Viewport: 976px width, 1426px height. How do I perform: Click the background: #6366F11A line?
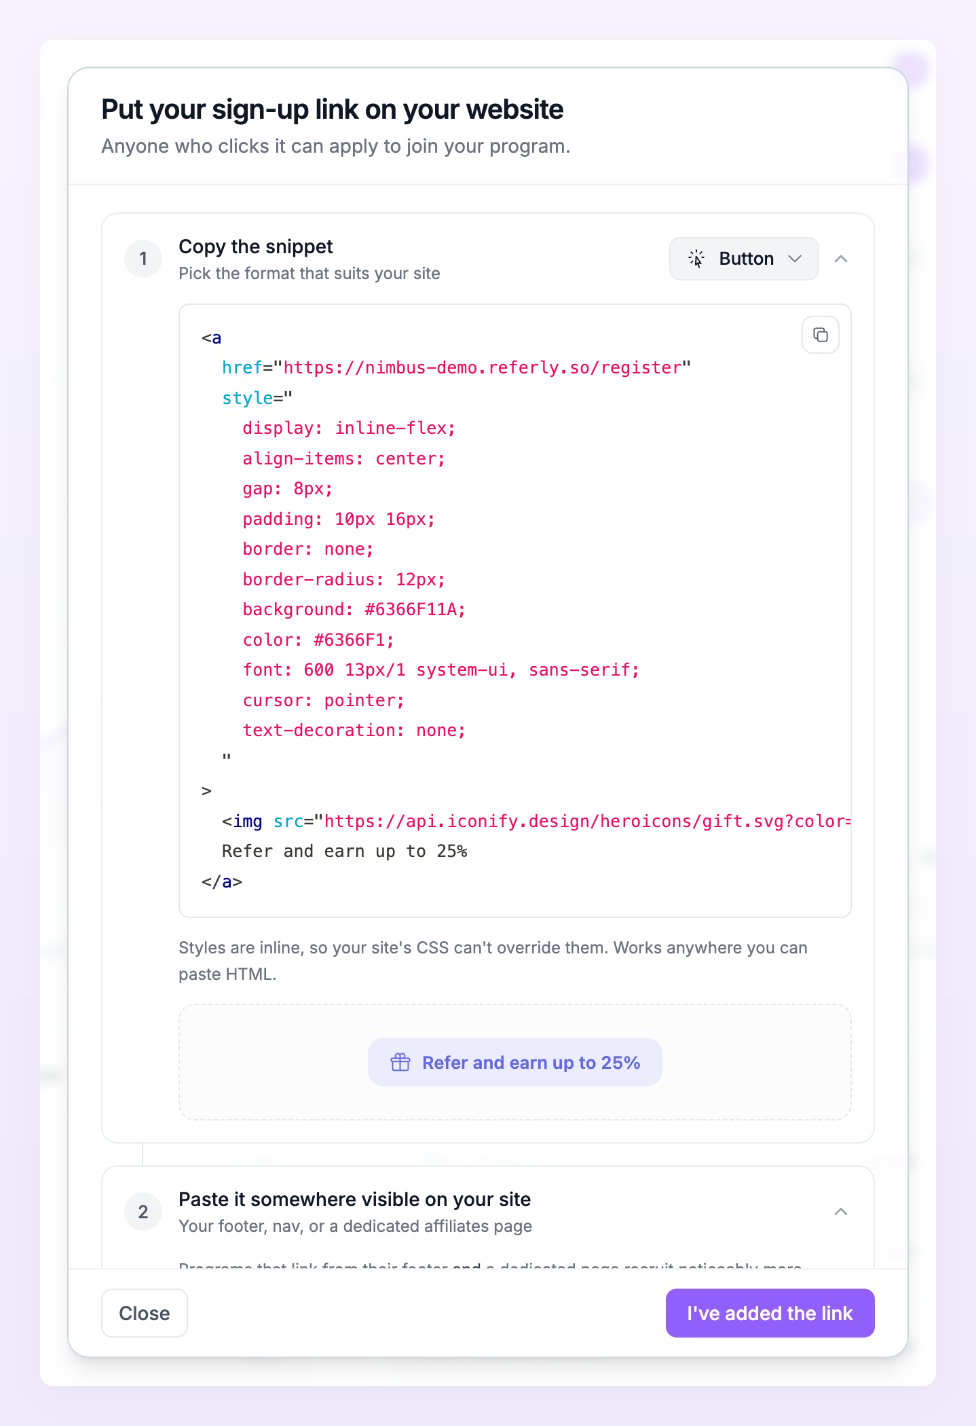coord(354,610)
